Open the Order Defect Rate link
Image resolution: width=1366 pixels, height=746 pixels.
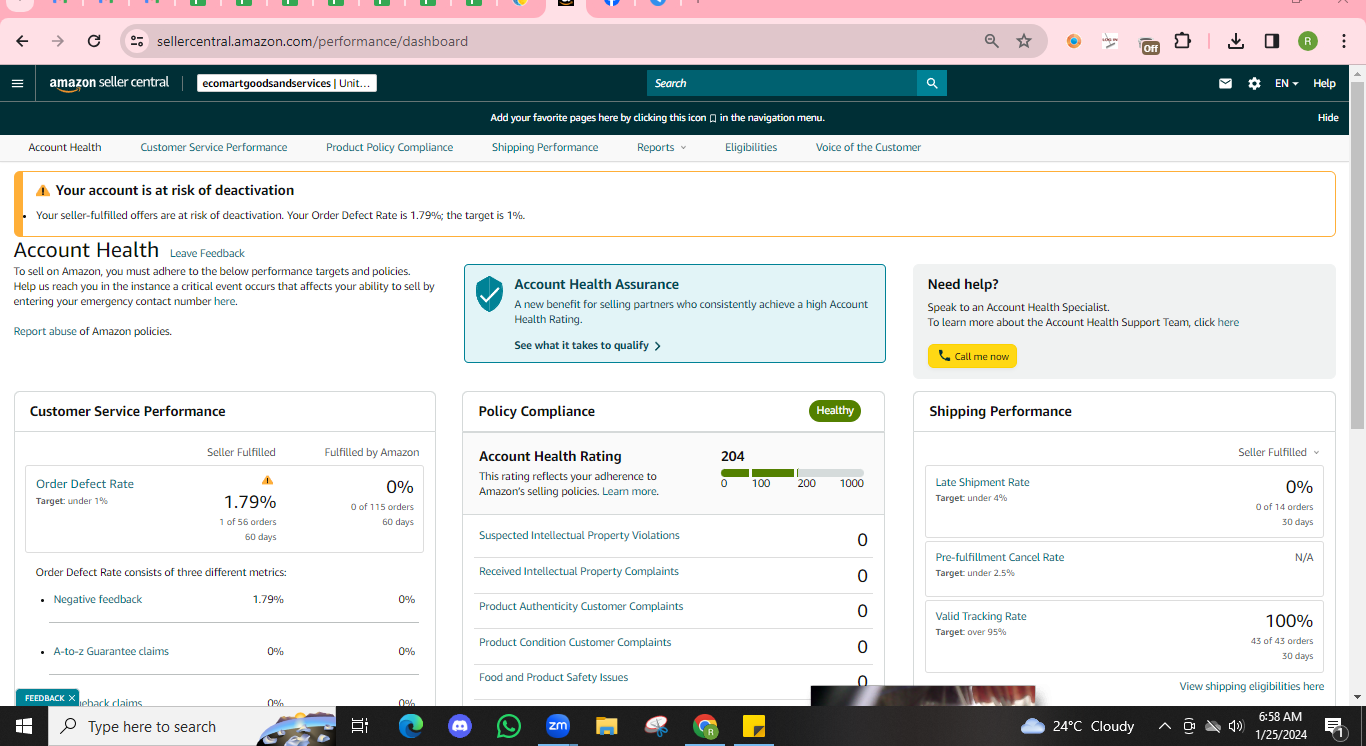(x=85, y=484)
